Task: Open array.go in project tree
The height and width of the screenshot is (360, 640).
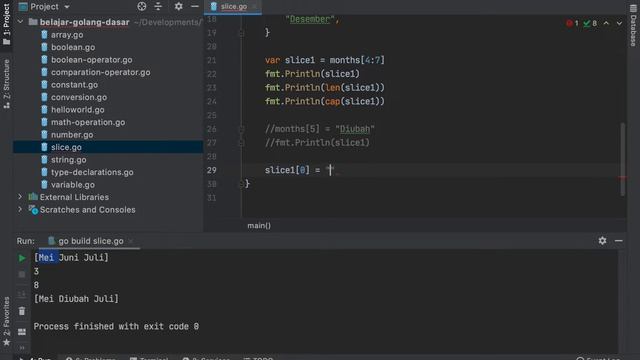Action: [x=67, y=35]
